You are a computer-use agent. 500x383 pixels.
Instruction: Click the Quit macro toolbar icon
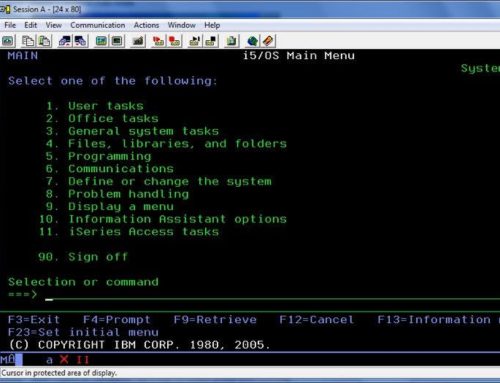pyautogui.click(x=211, y=41)
